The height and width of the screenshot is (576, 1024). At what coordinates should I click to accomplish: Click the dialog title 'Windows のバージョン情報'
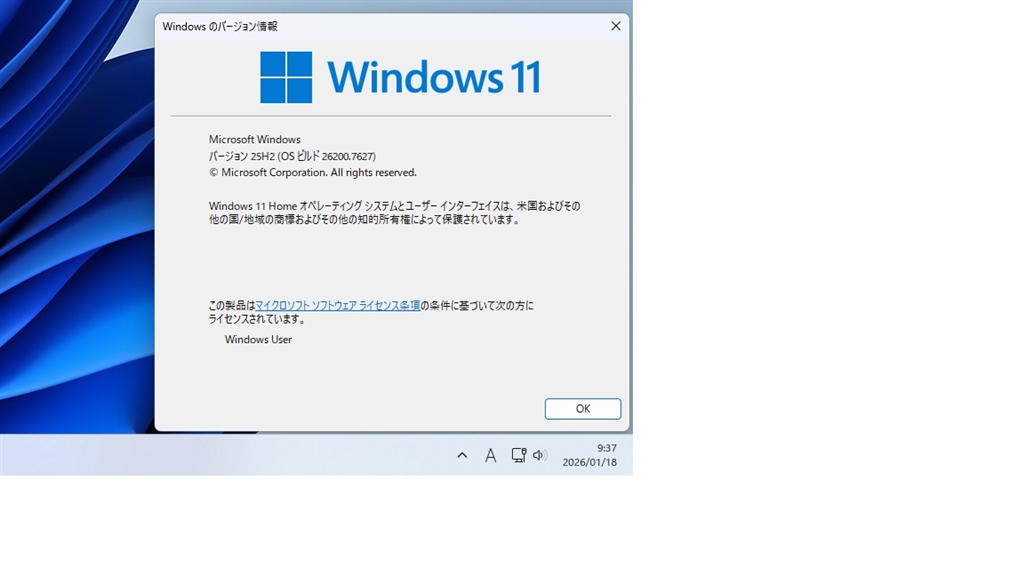(219, 26)
